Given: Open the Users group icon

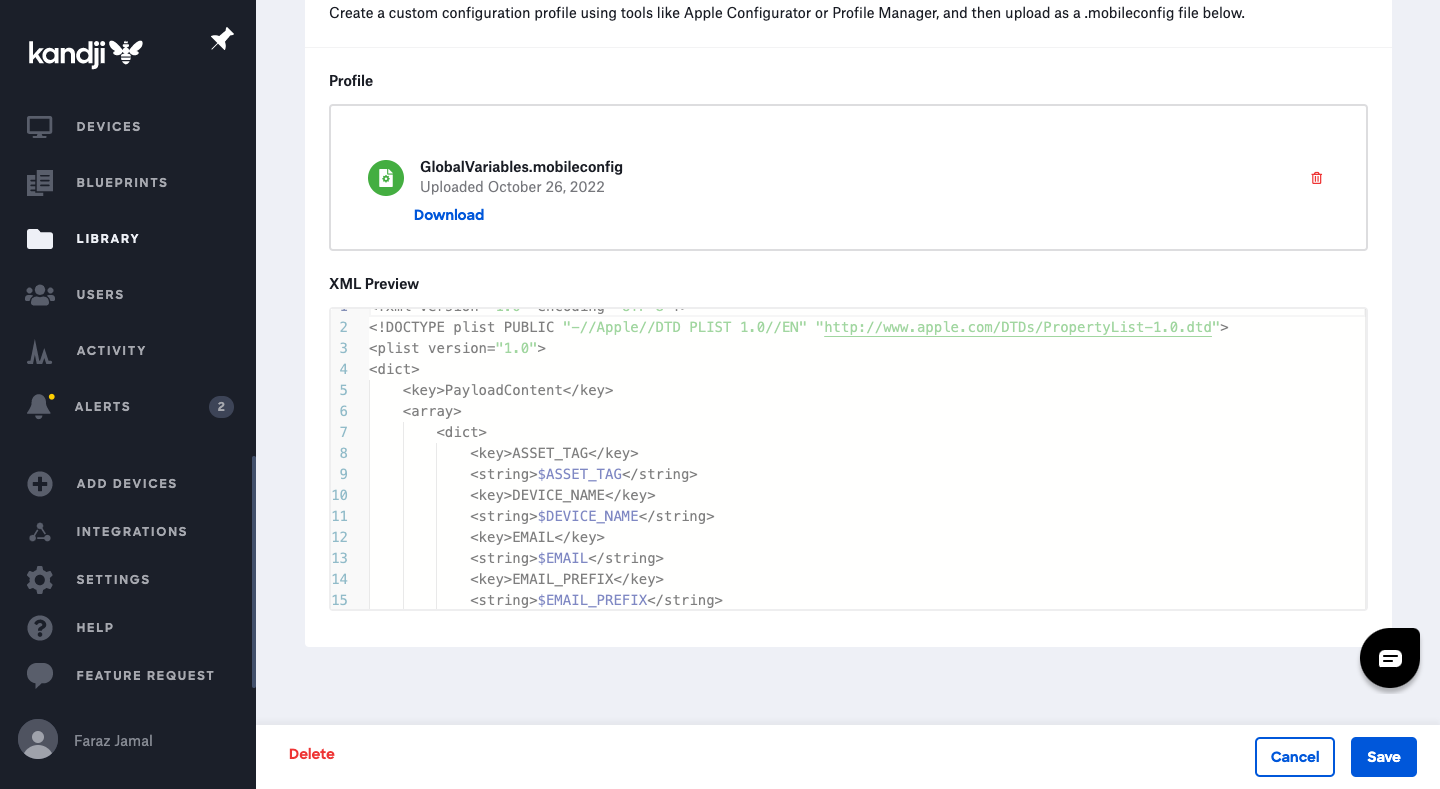Looking at the screenshot, I should pos(40,295).
